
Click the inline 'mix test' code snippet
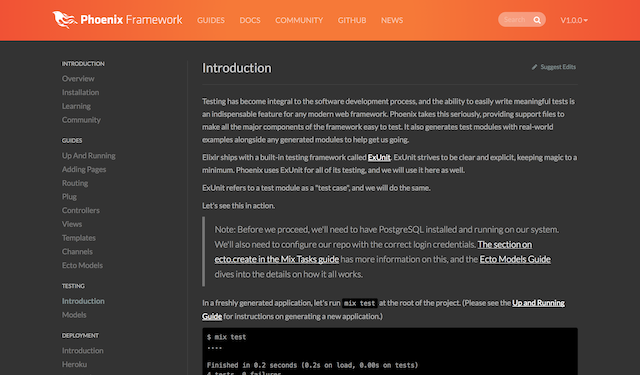point(359,303)
